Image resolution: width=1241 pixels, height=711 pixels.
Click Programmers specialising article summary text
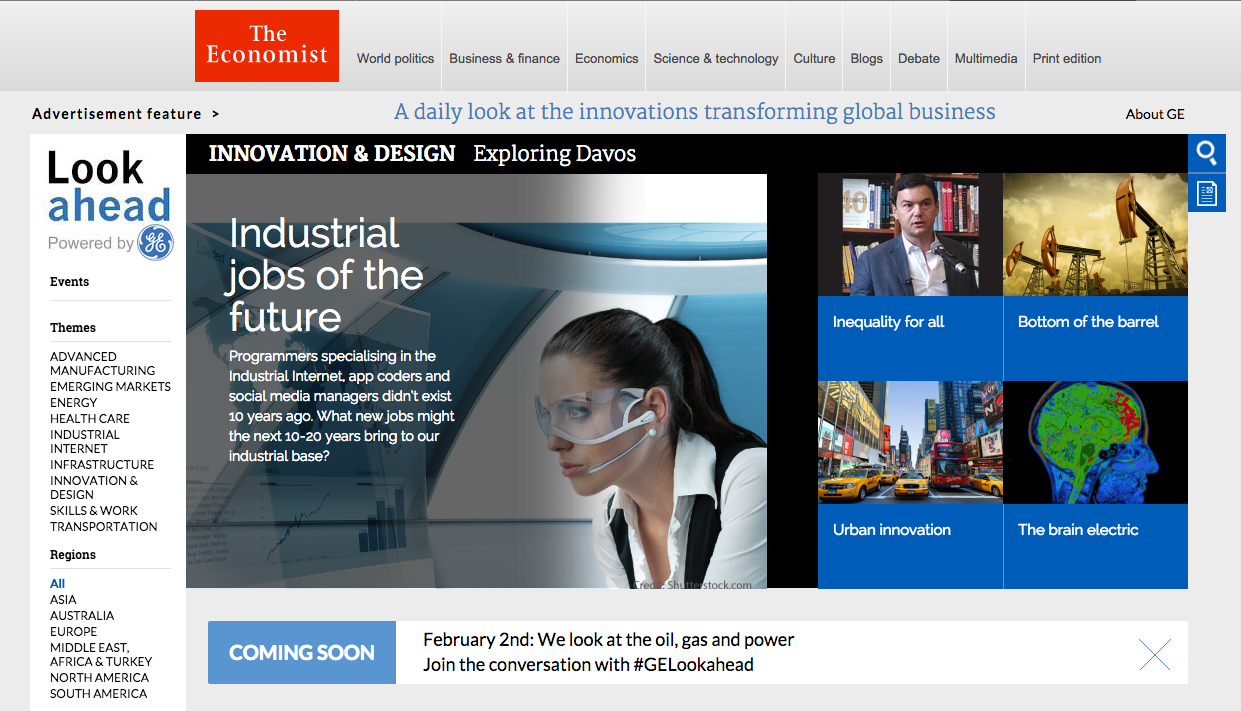342,406
